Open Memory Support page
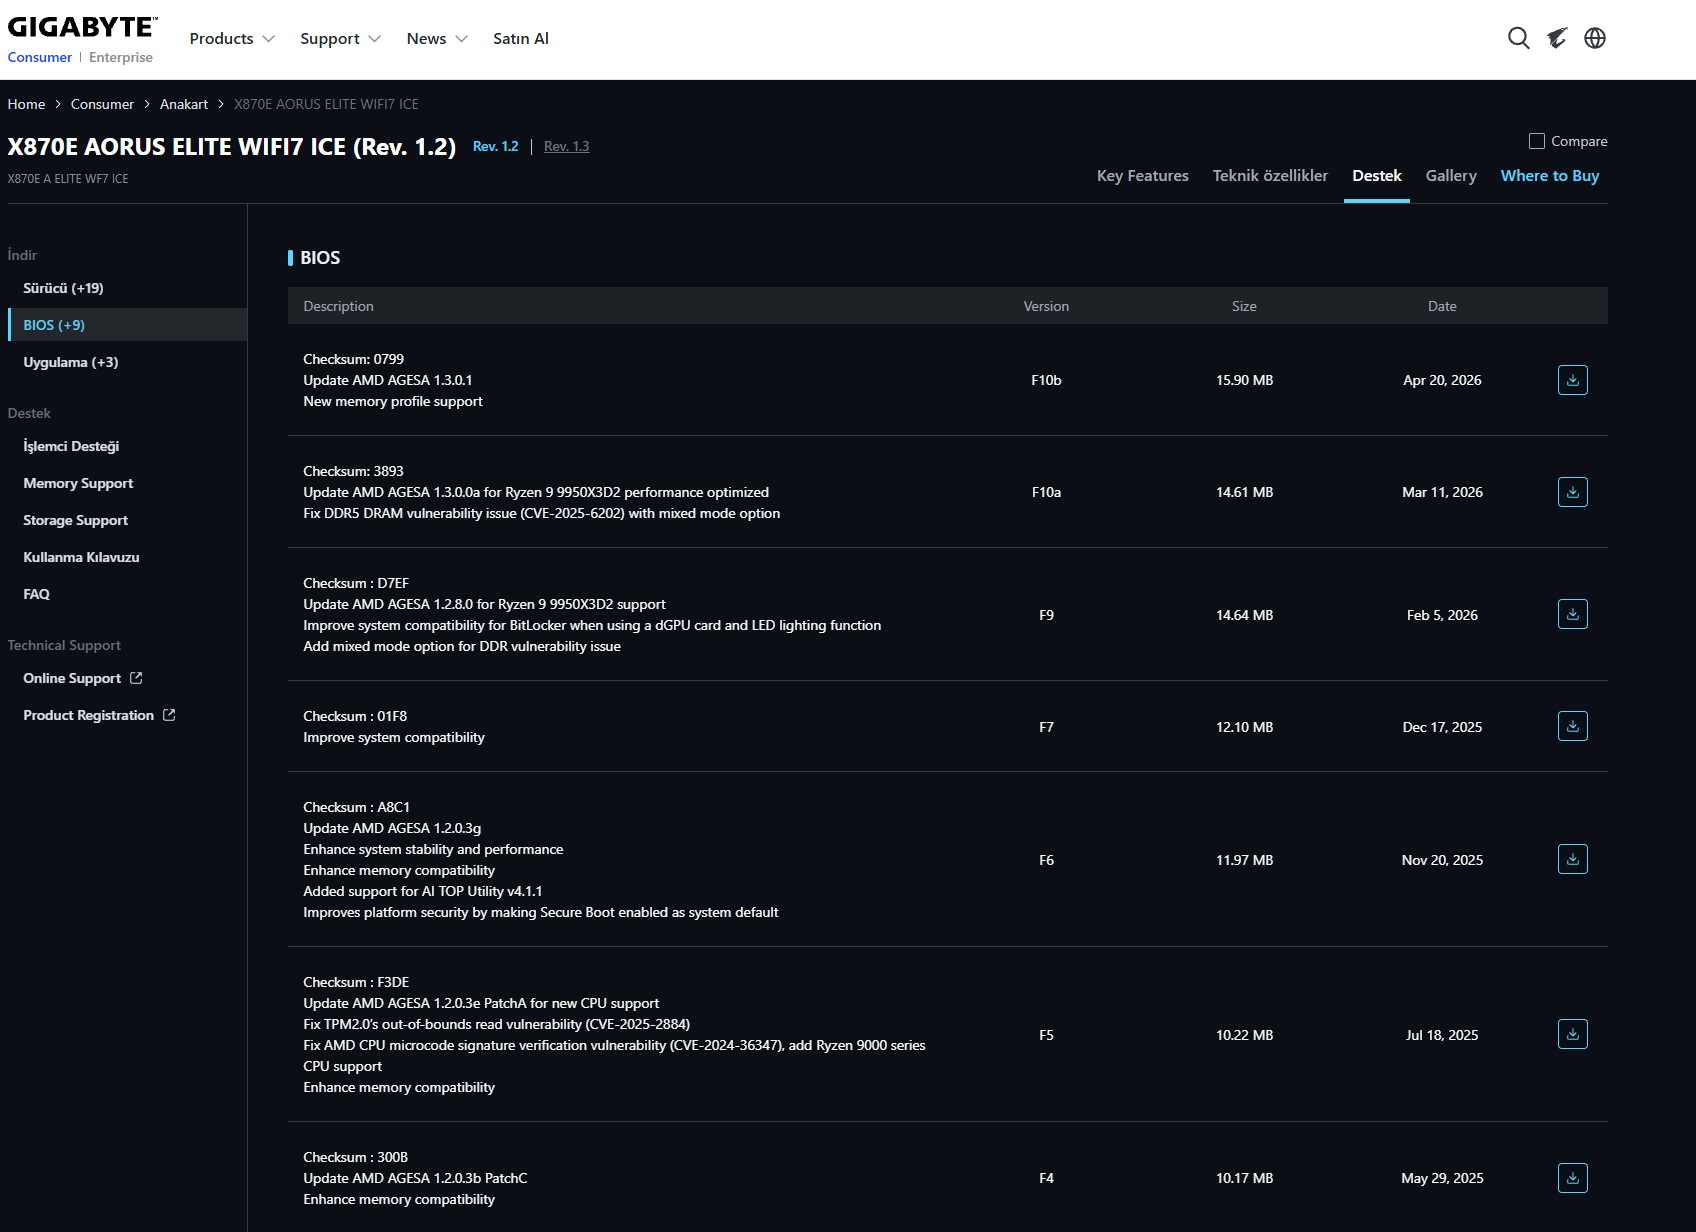1696x1232 pixels. (78, 483)
